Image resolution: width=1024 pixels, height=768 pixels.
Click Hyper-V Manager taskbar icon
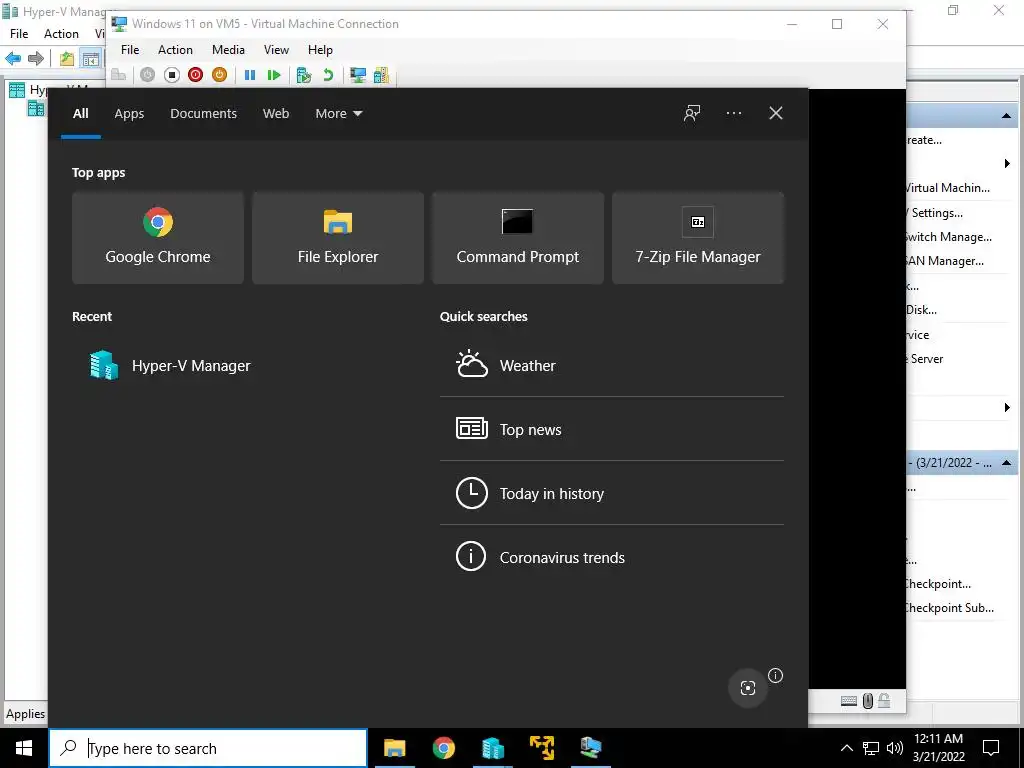coord(492,748)
